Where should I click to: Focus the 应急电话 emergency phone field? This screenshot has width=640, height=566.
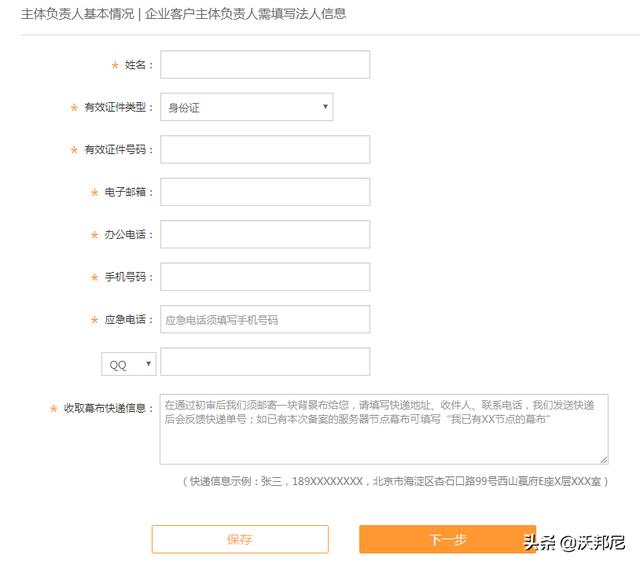pos(265,319)
